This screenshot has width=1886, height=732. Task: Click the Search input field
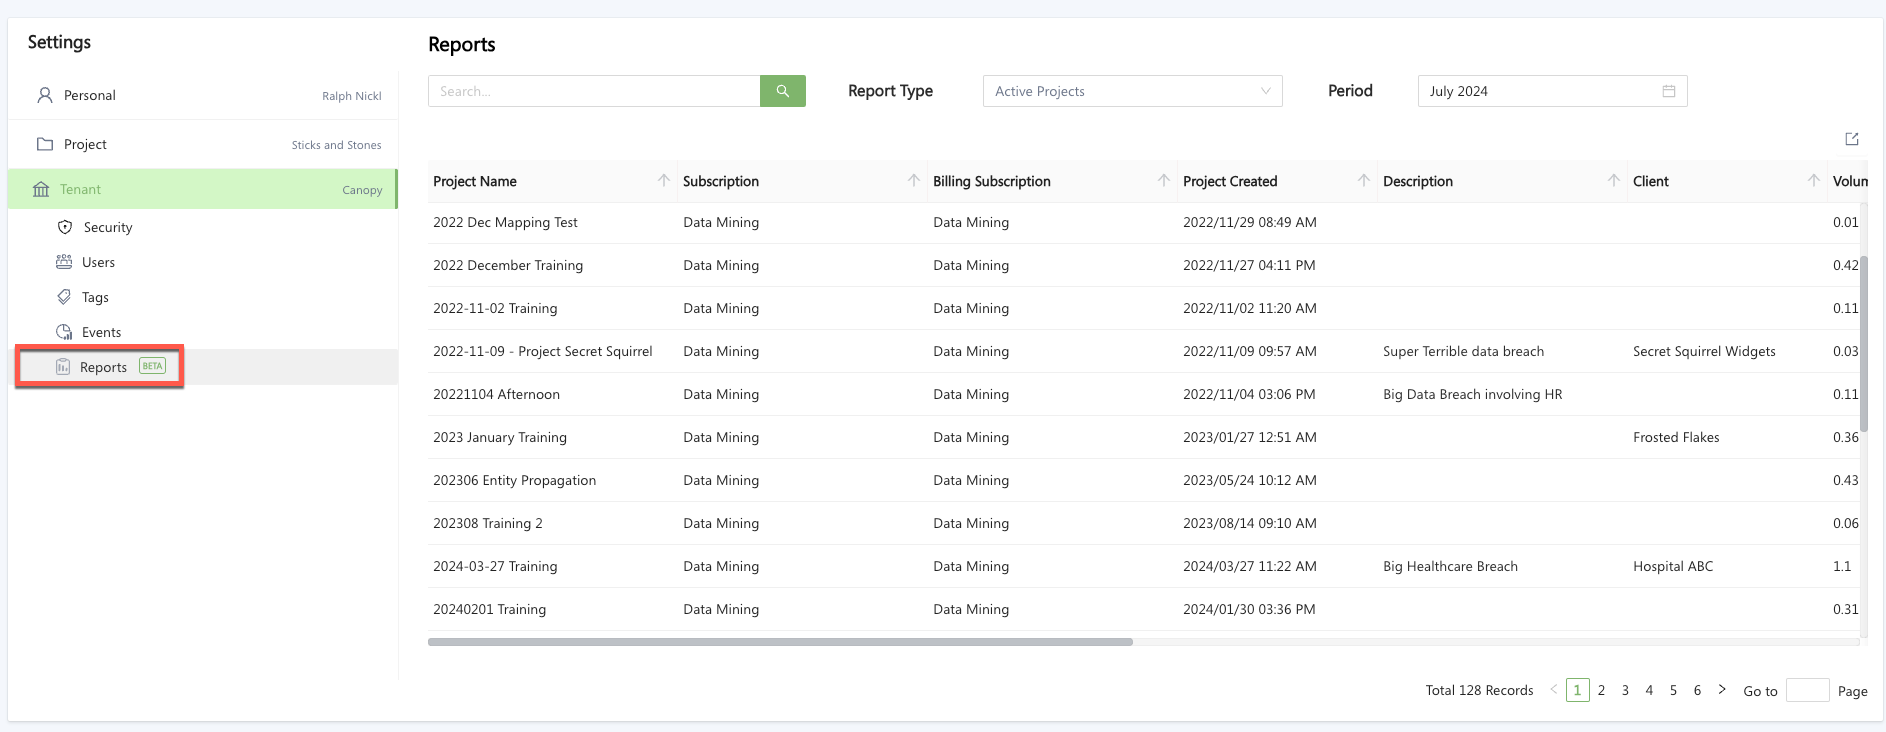coord(594,91)
